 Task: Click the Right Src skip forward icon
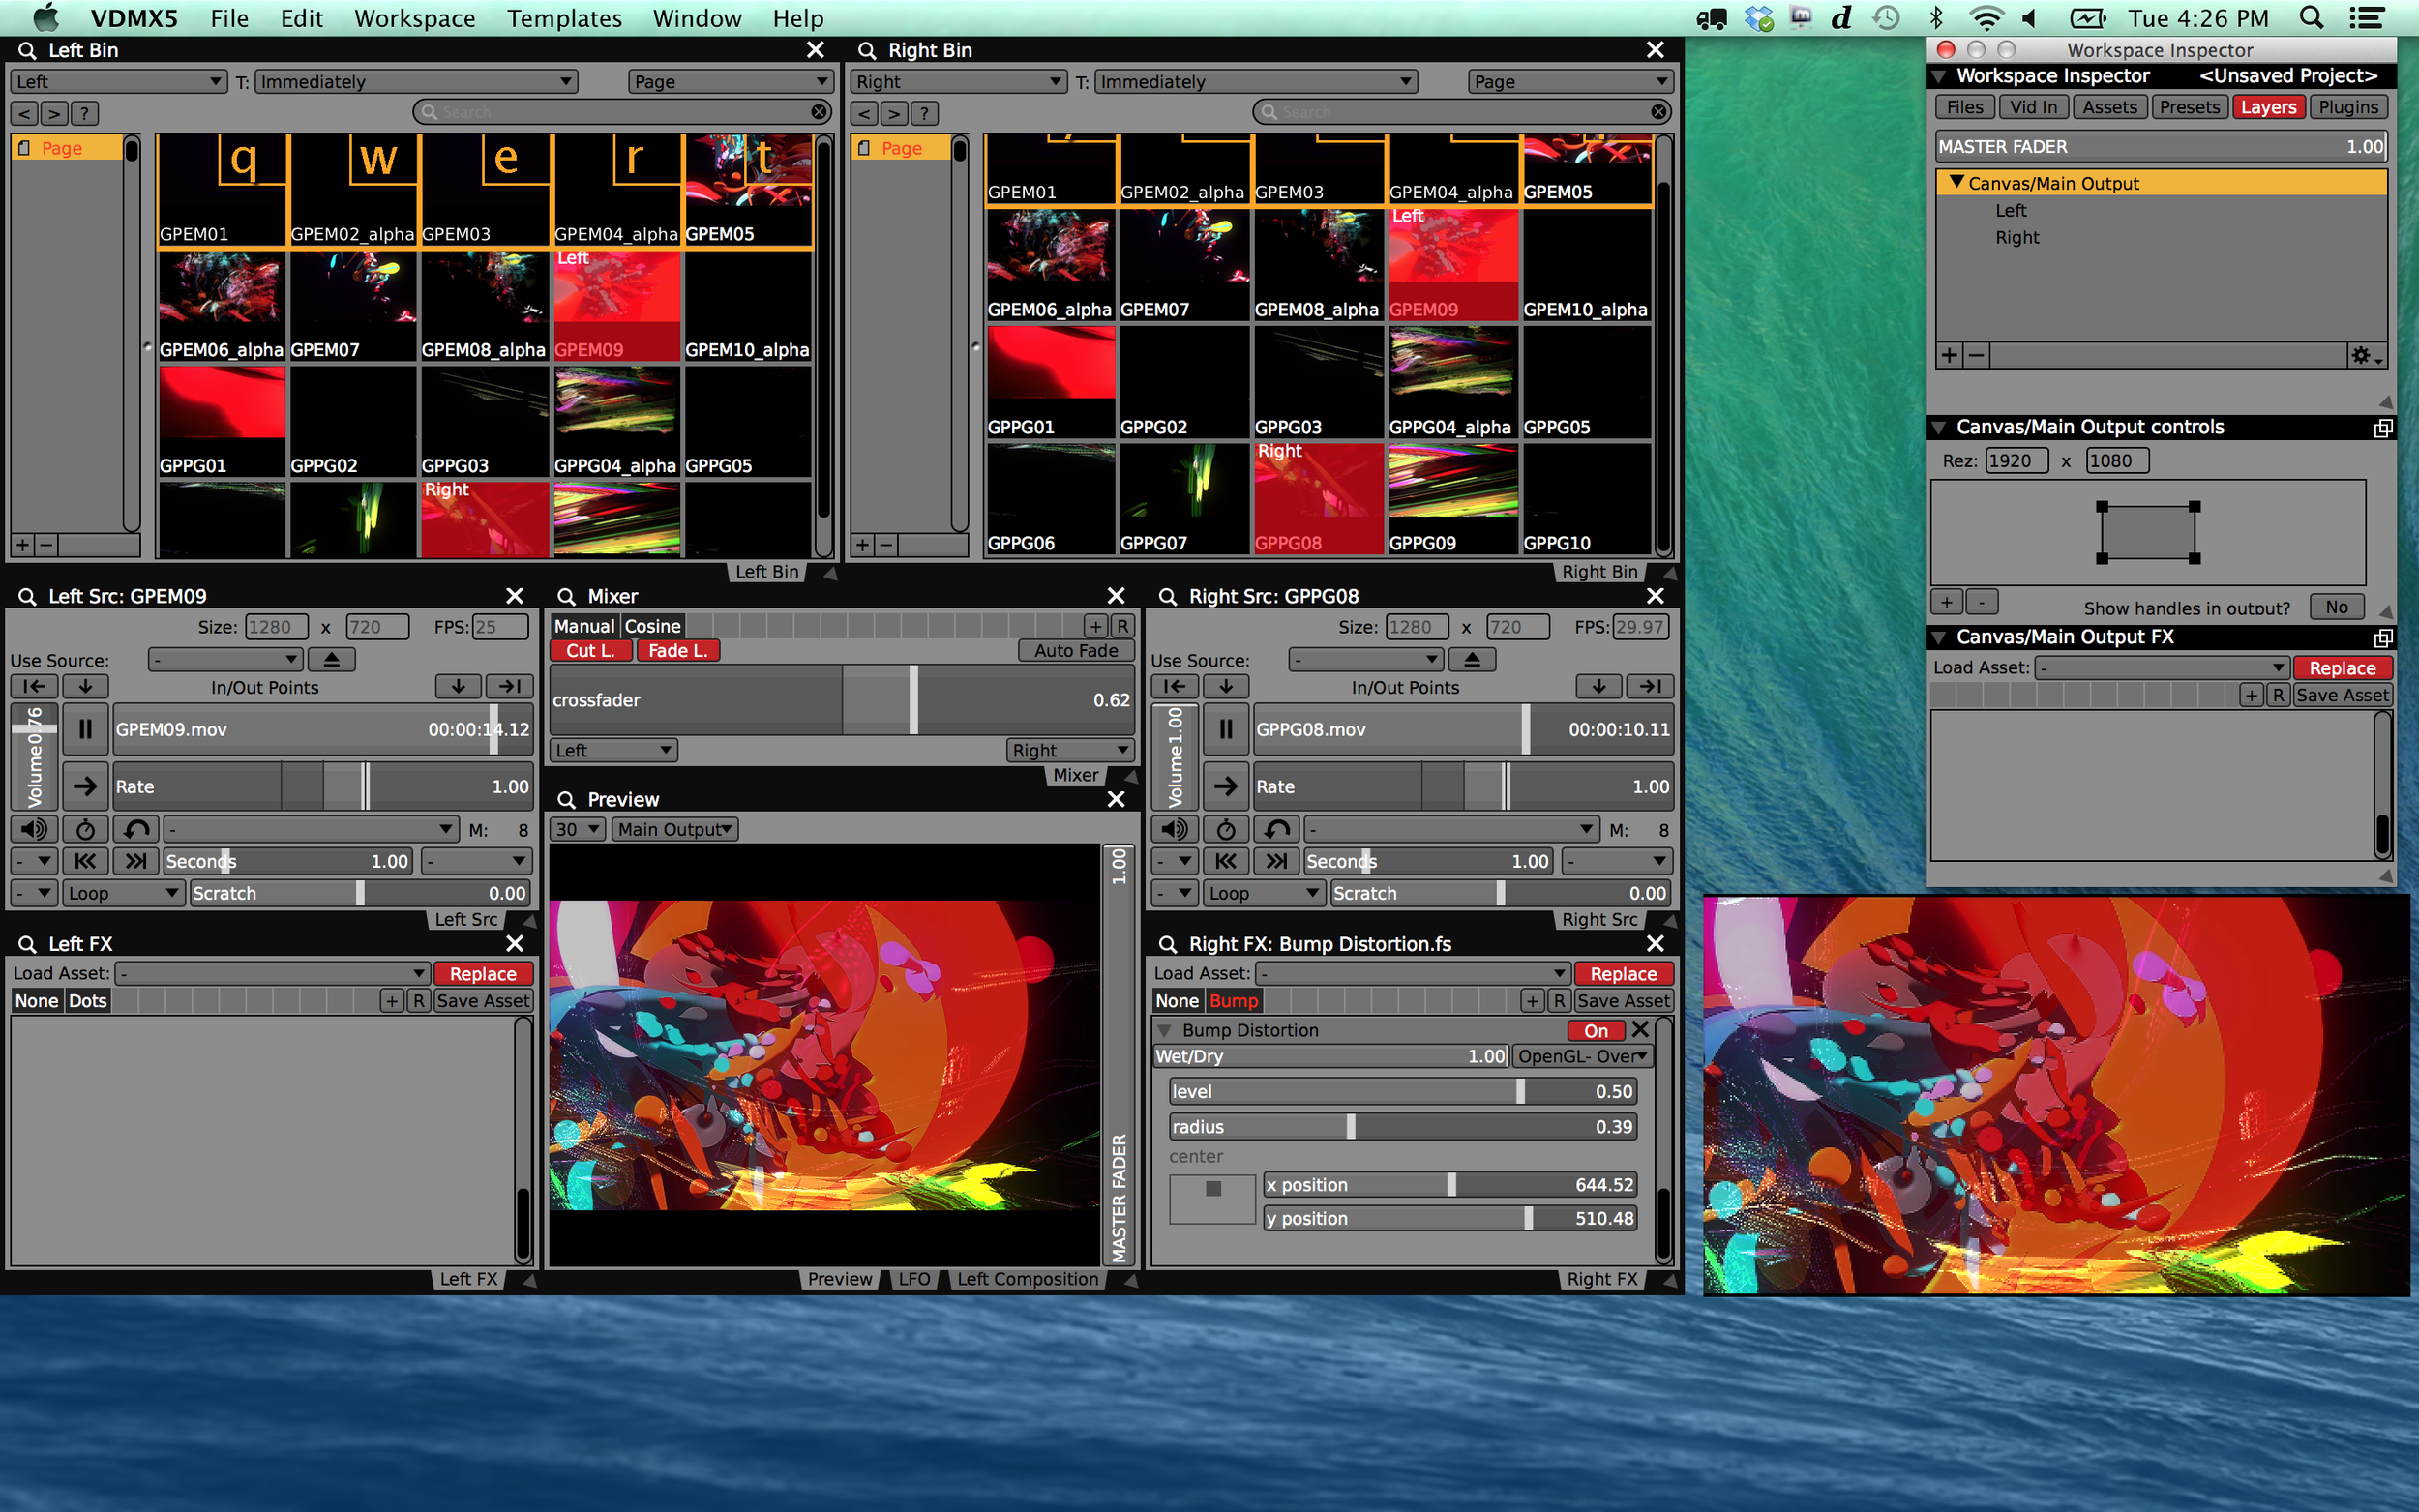pos(1277,861)
